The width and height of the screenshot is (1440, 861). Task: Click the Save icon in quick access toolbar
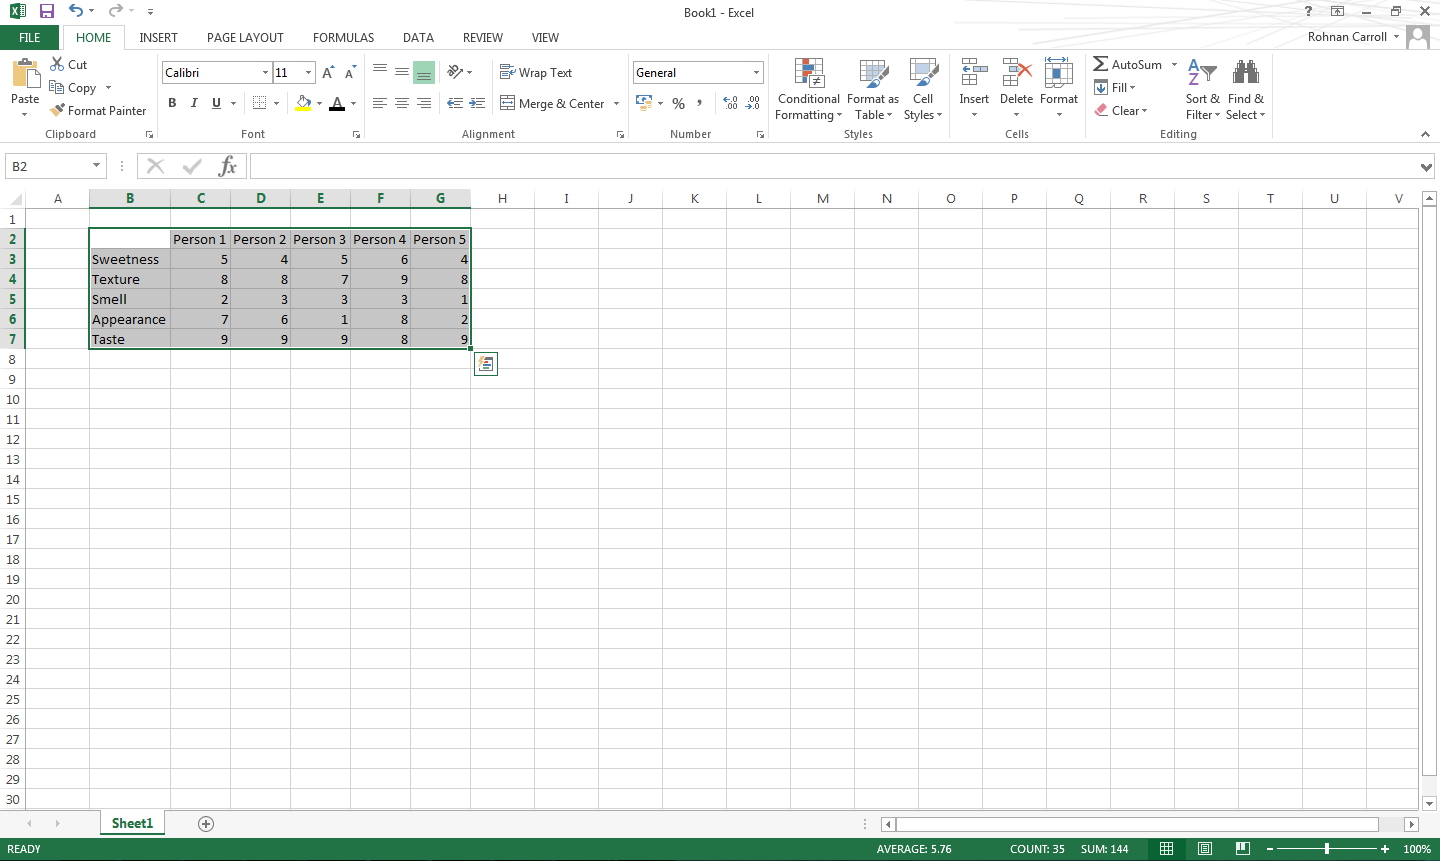click(x=46, y=11)
